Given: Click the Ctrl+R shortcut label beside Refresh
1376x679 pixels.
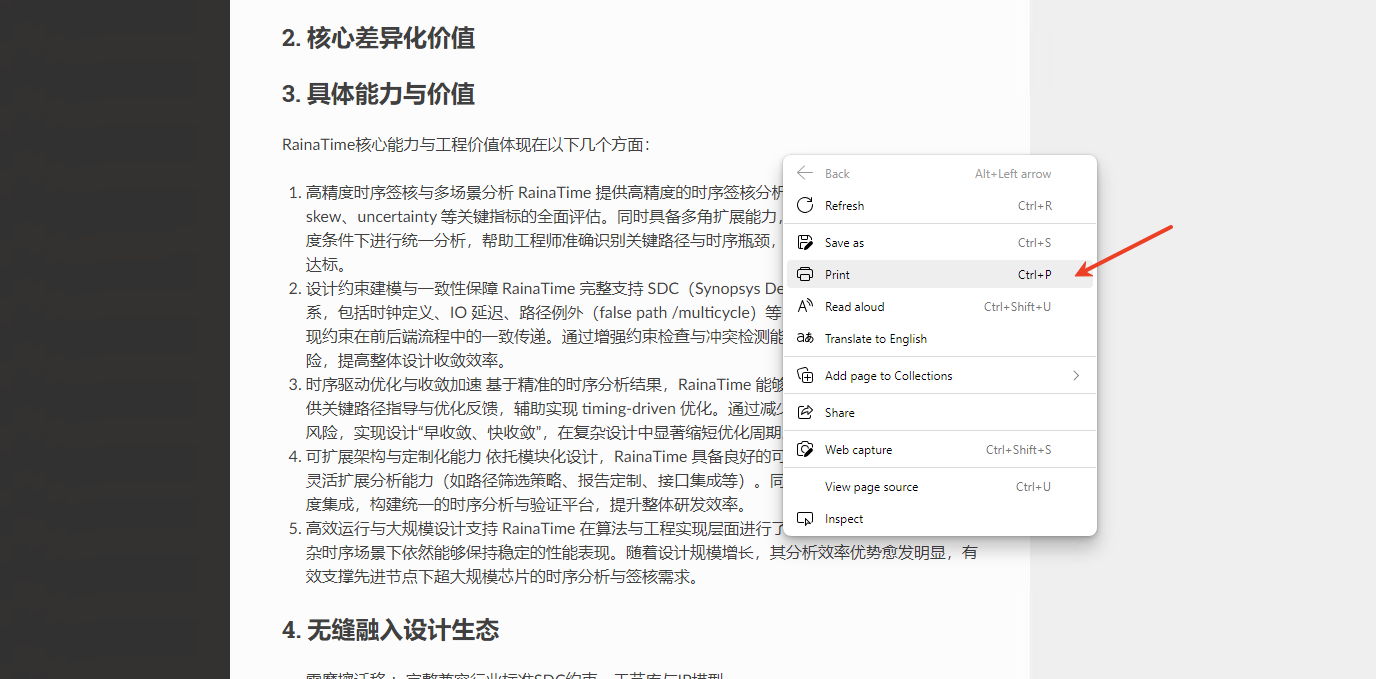Looking at the screenshot, I should coord(1034,206).
